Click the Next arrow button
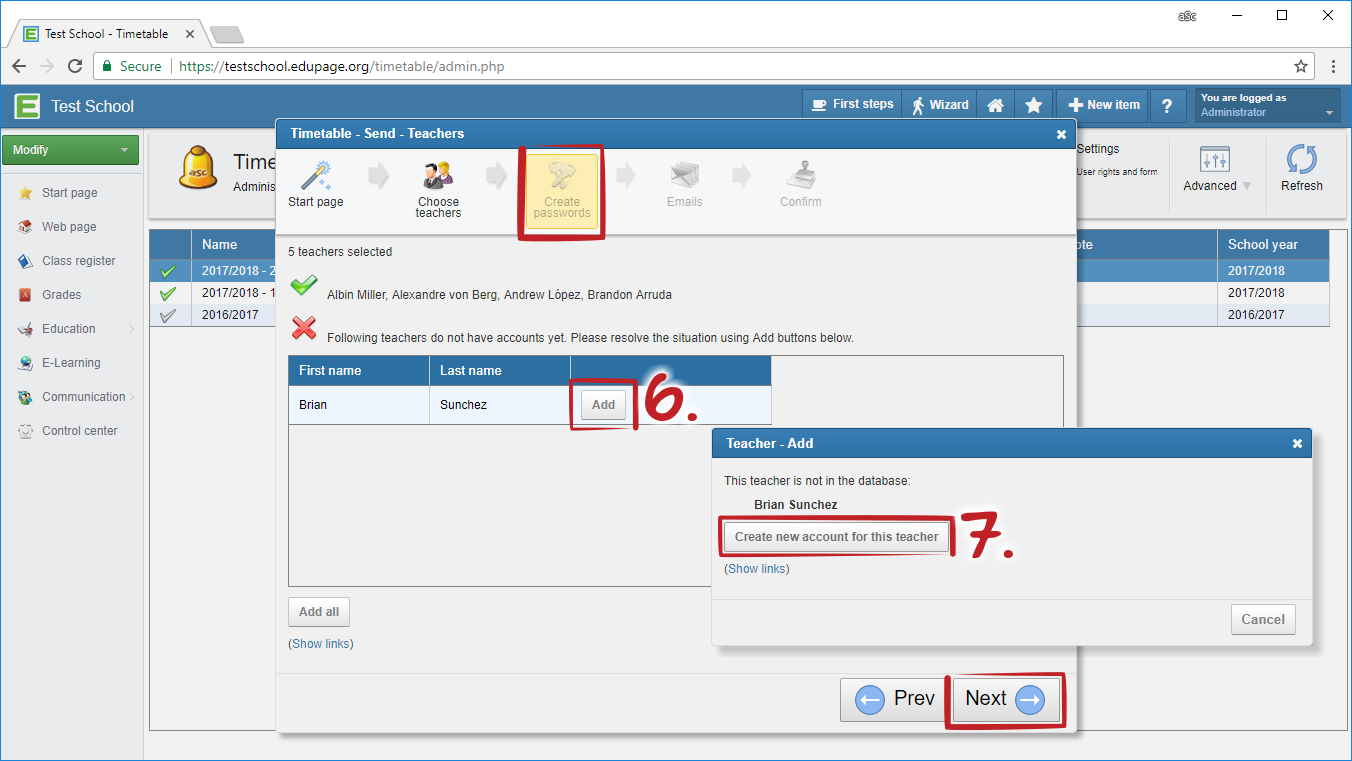This screenshot has height=761, width=1352. click(1004, 699)
